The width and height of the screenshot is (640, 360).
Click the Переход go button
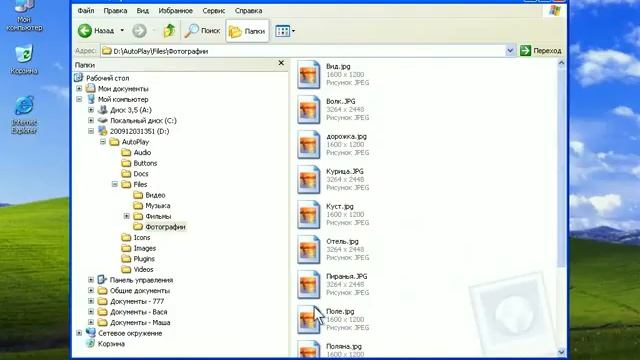coord(541,51)
